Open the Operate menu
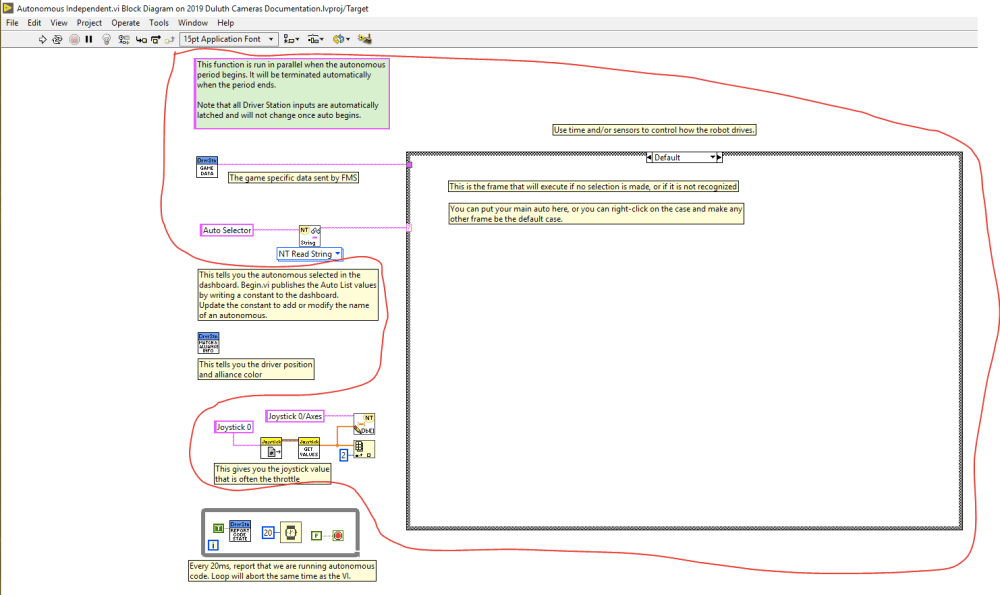This screenshot has height=595, width=1000. 125,22
